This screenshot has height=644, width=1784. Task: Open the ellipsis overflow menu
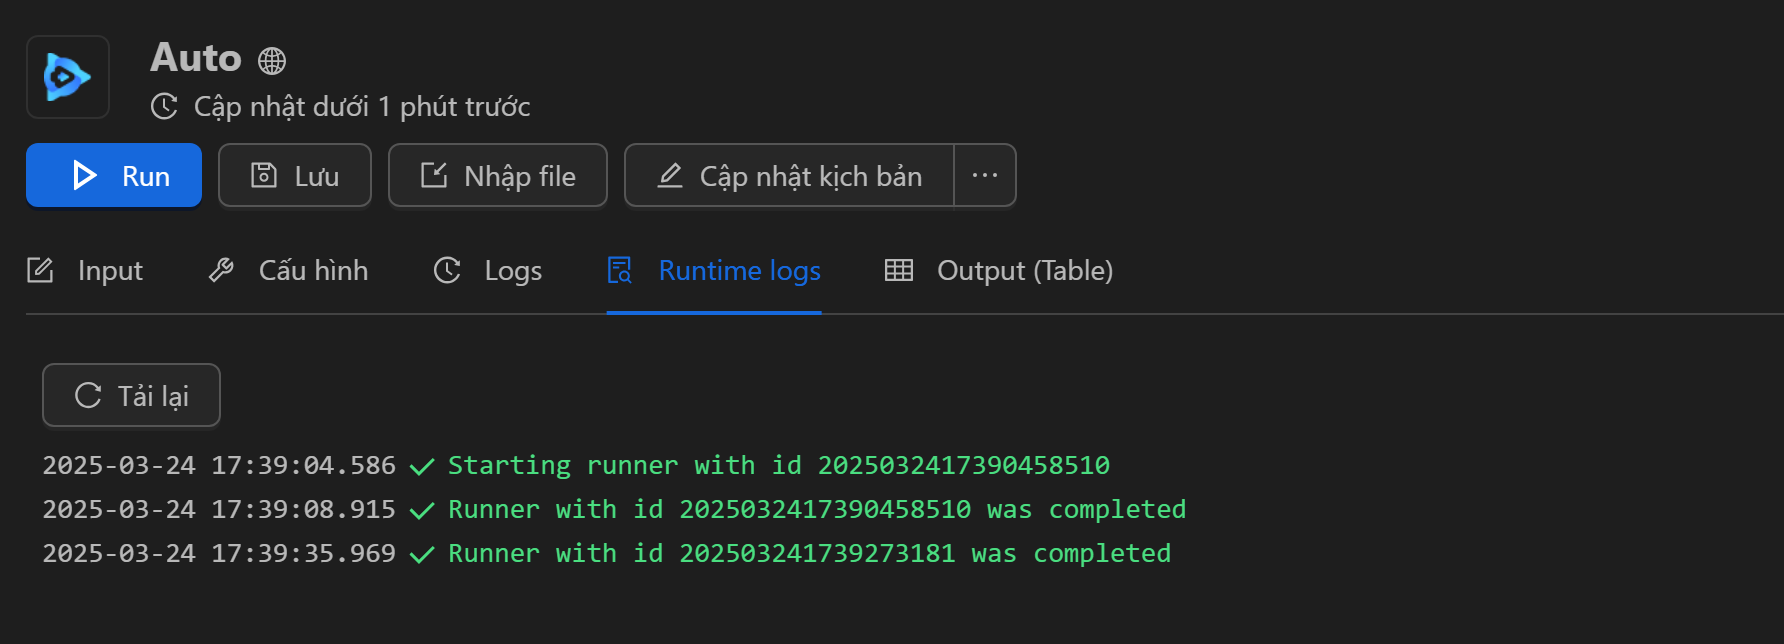tap(985, 175)
